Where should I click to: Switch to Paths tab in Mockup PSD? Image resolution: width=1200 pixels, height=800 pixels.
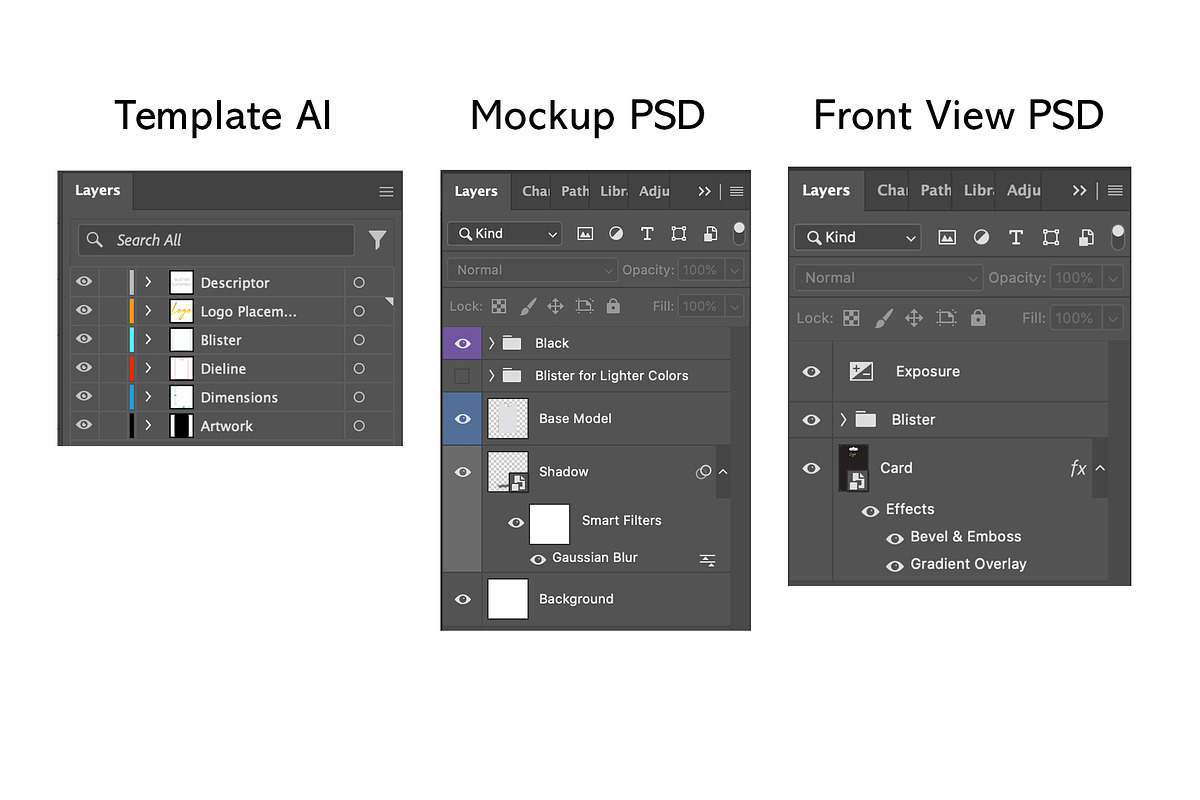point(574,191)
